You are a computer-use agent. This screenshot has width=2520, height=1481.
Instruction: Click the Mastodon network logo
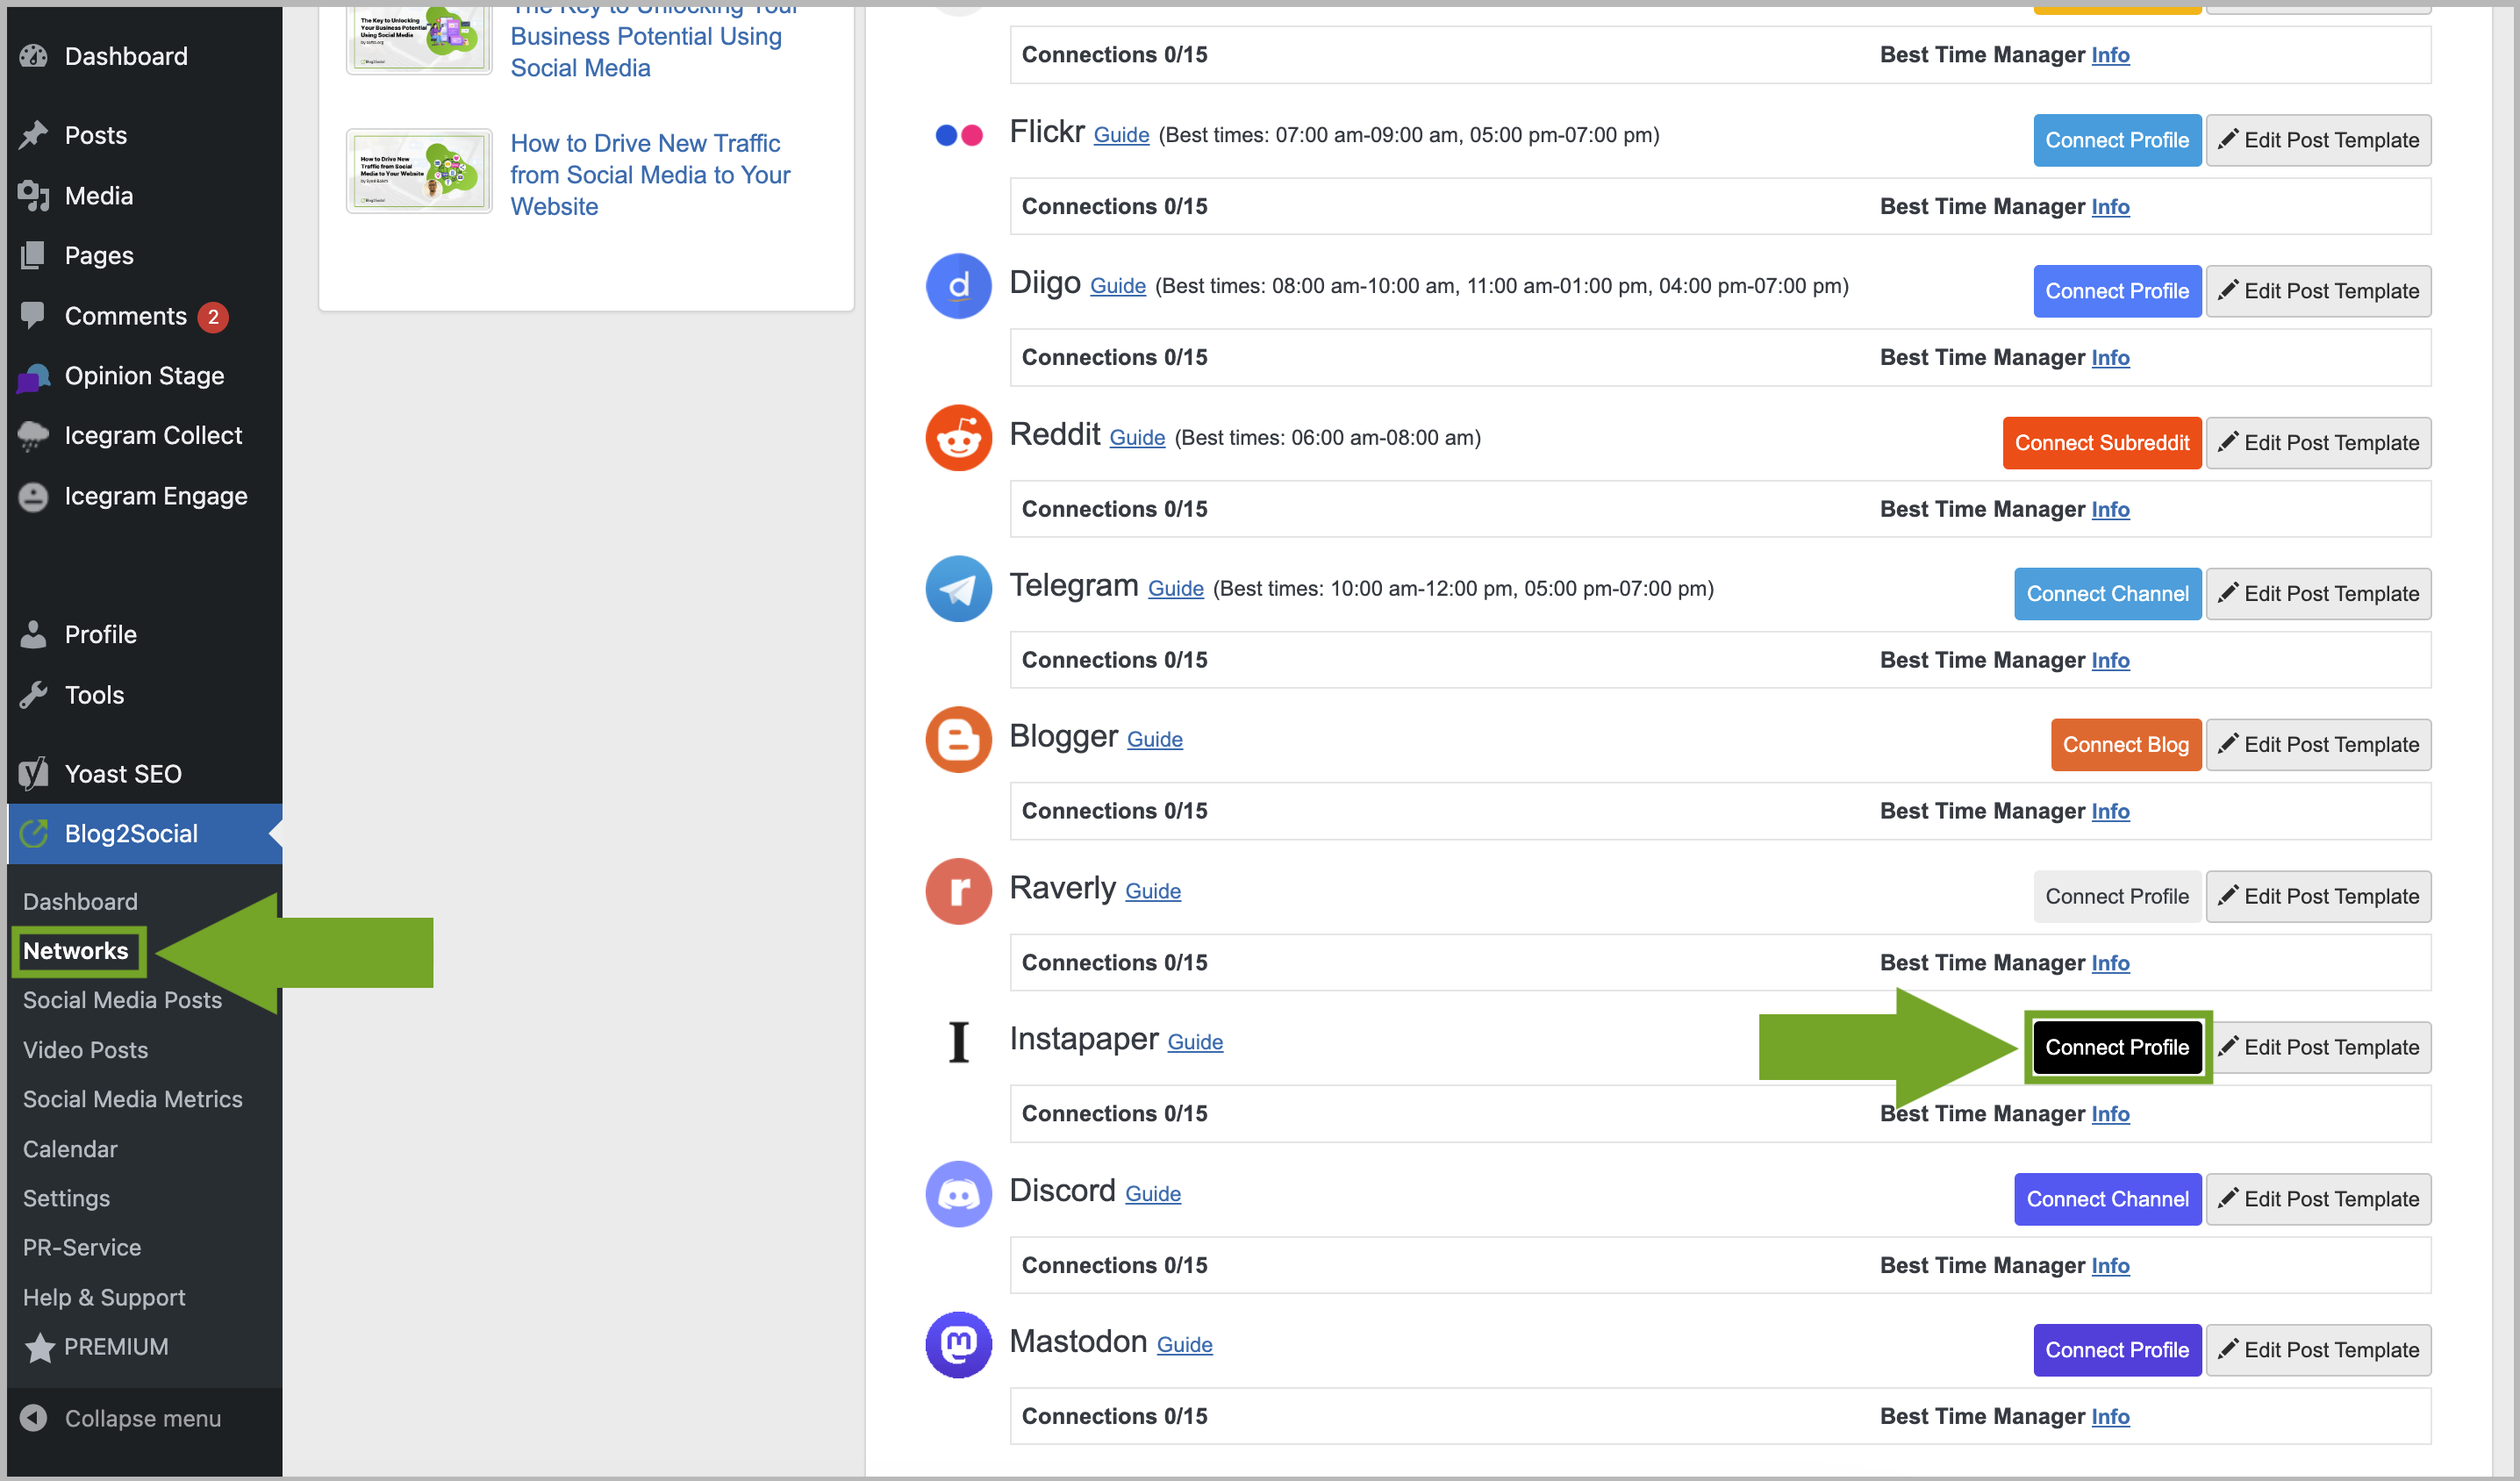(x=959, y=1345)
